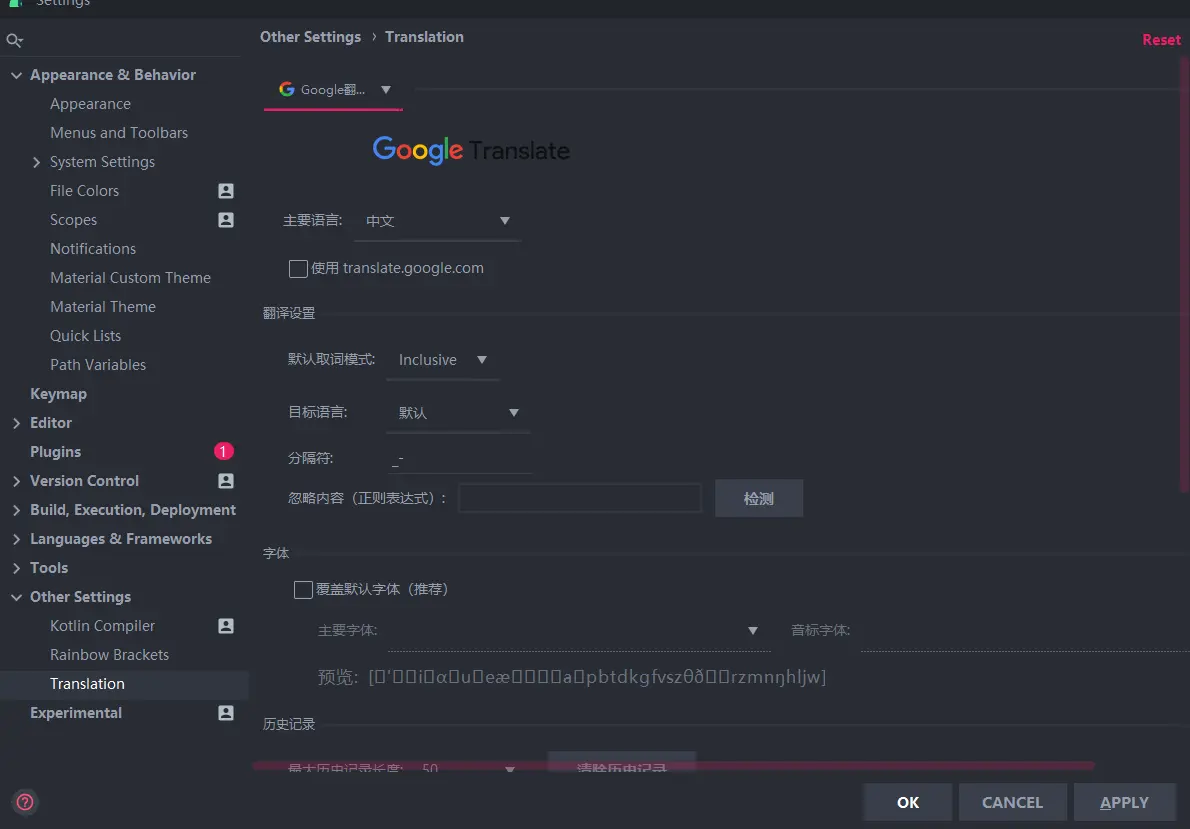Expand the Version Control section arrow
This screenshot has height=829, width=1190.
(16, 481)
